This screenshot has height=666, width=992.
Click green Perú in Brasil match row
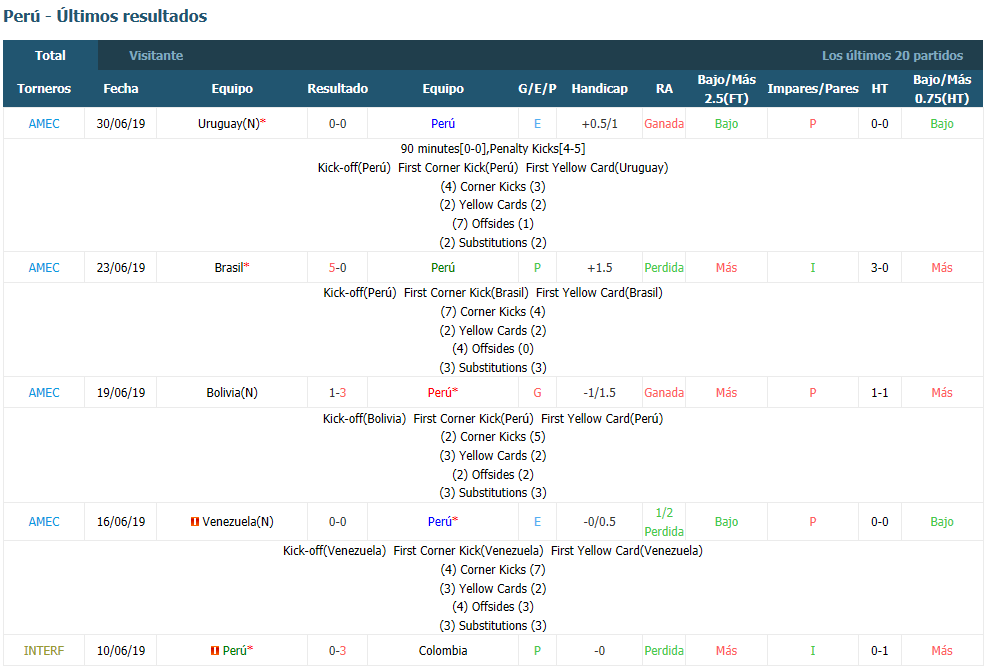(443, 268)
